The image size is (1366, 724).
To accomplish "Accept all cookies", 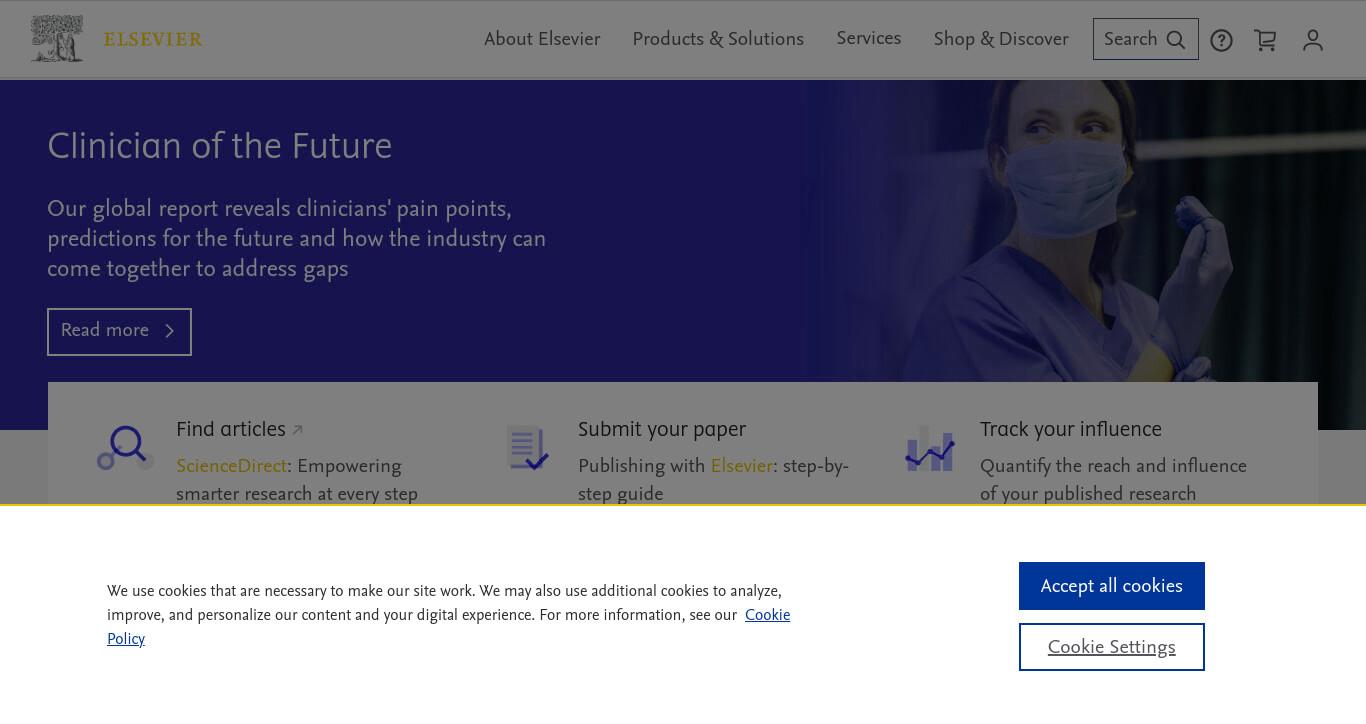I will 1111,586.
